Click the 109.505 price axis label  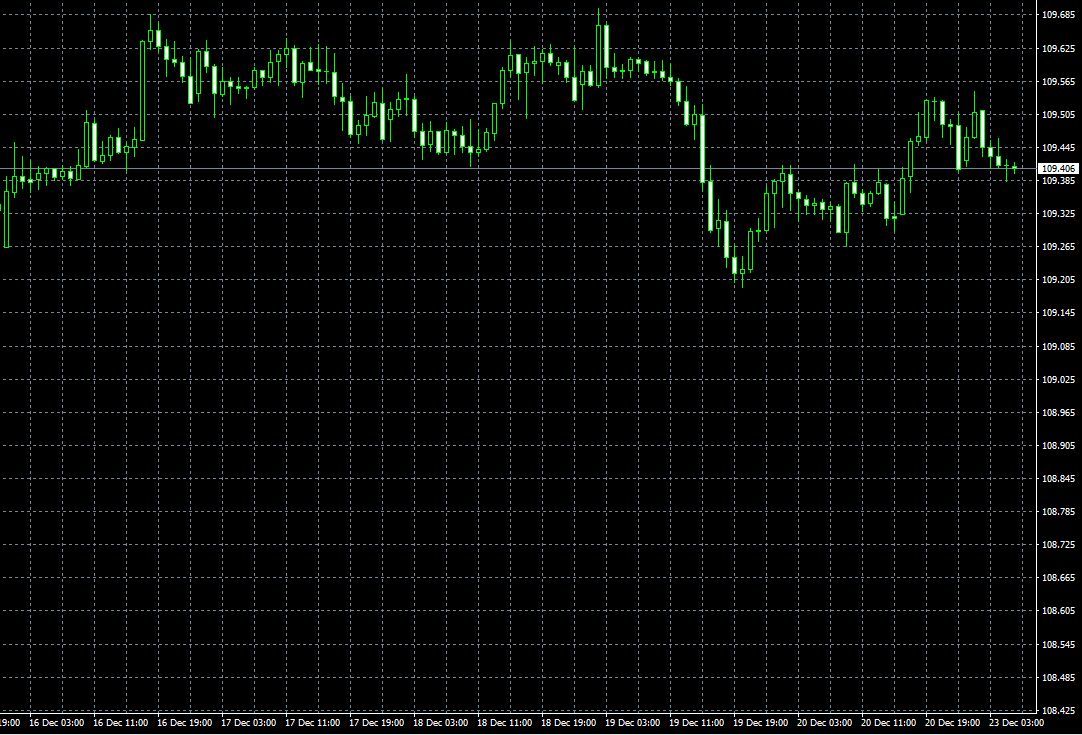1058,115
